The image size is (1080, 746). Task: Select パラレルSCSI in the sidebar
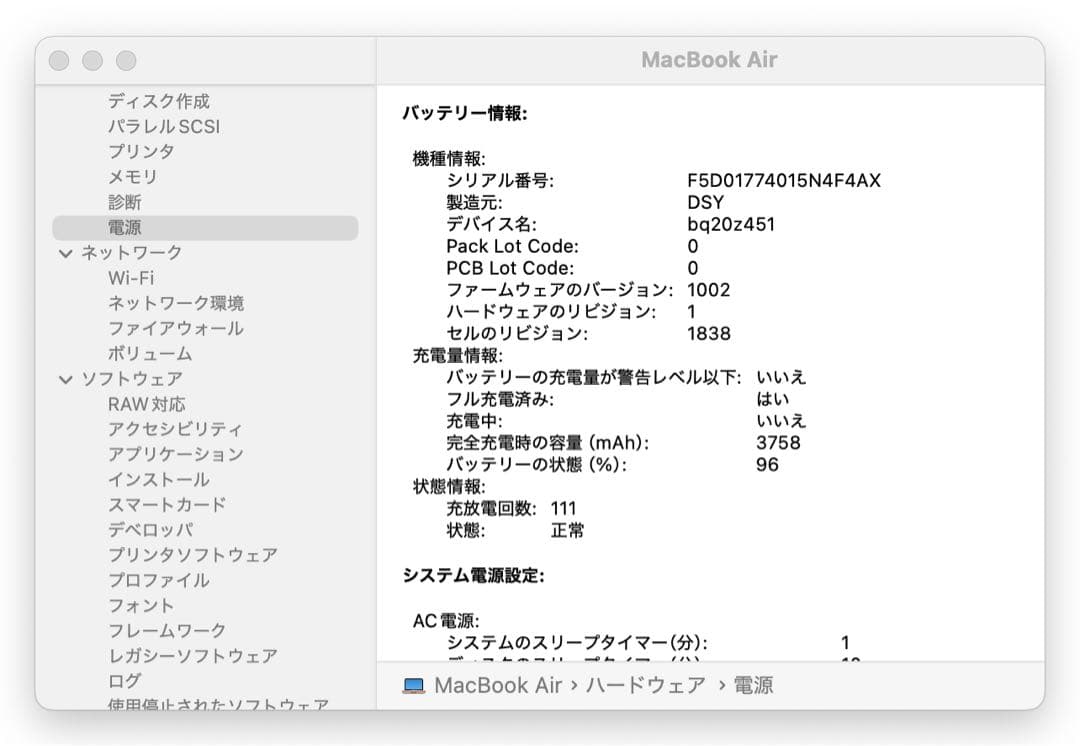pyautogui.click(x=164, y=127)
